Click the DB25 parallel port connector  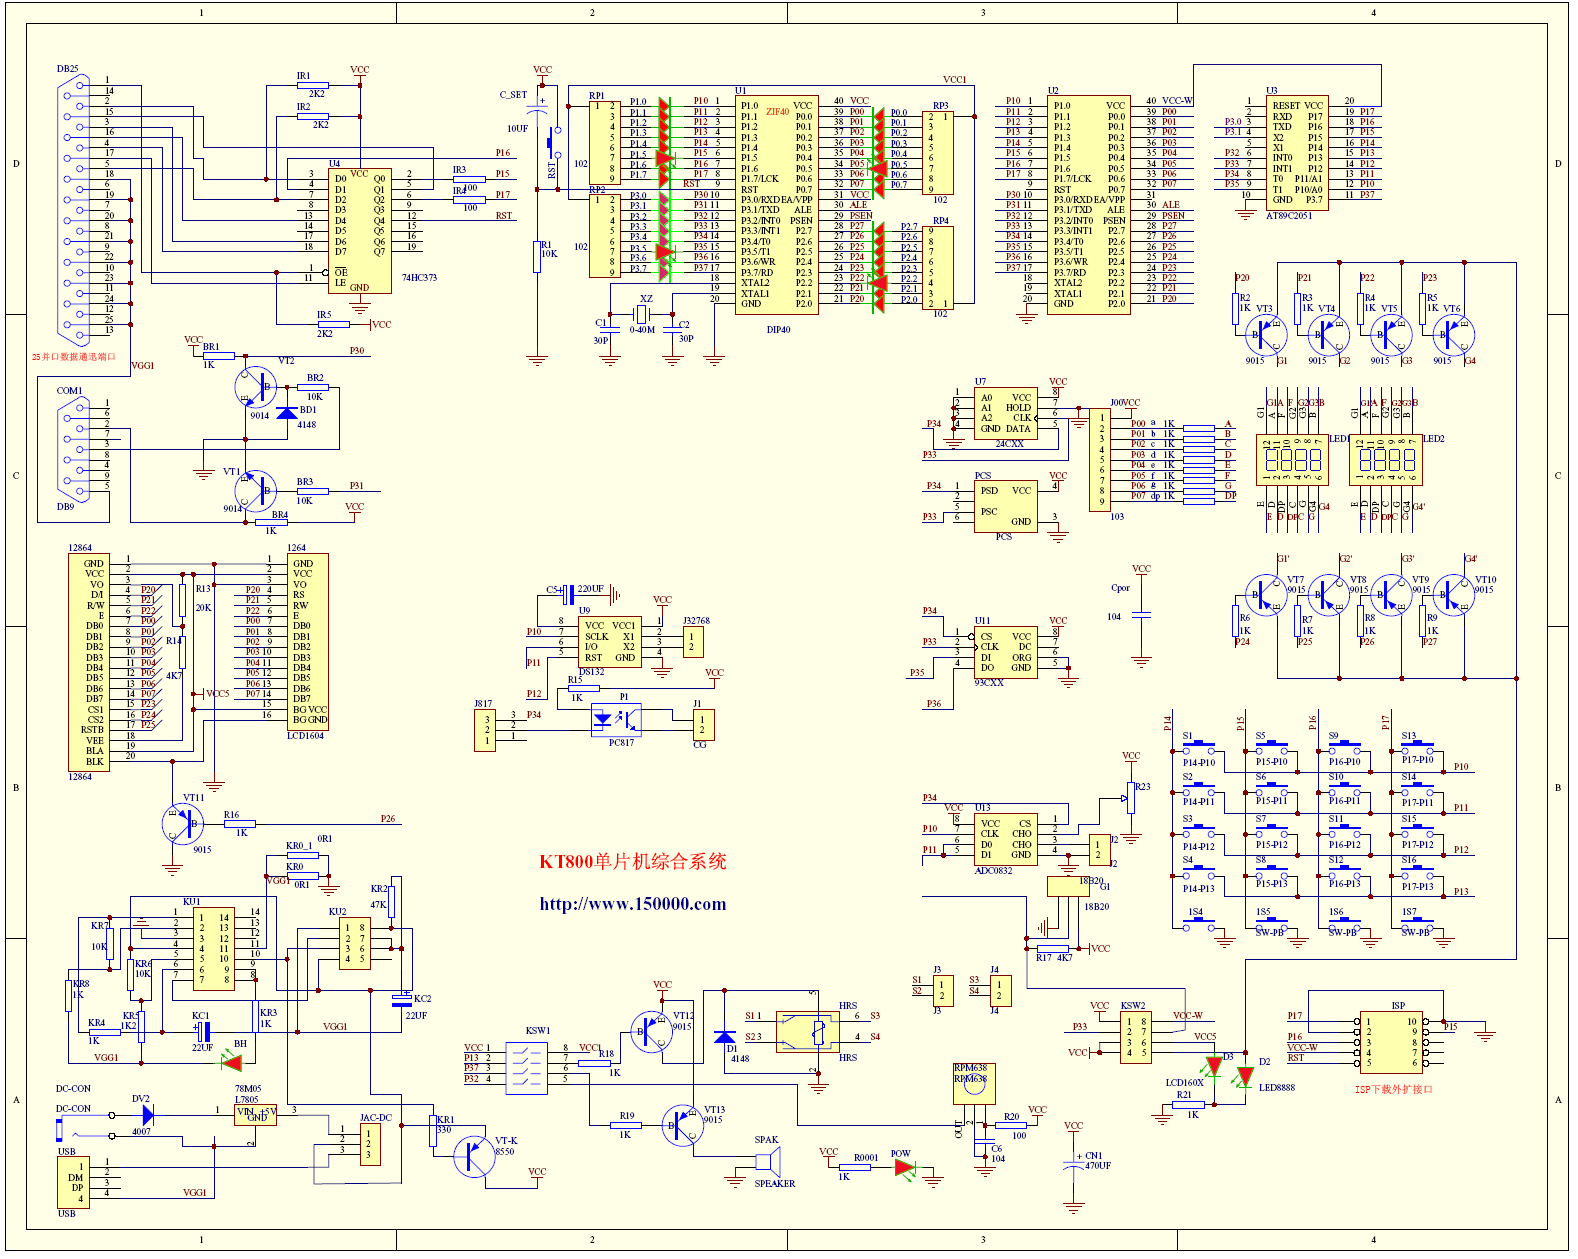pos(76,211)
